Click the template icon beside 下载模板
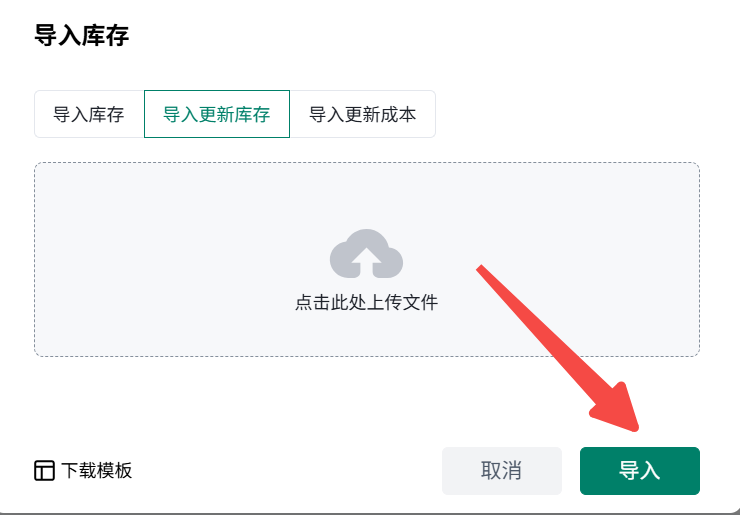740x515 pixels. coord(44,471)
